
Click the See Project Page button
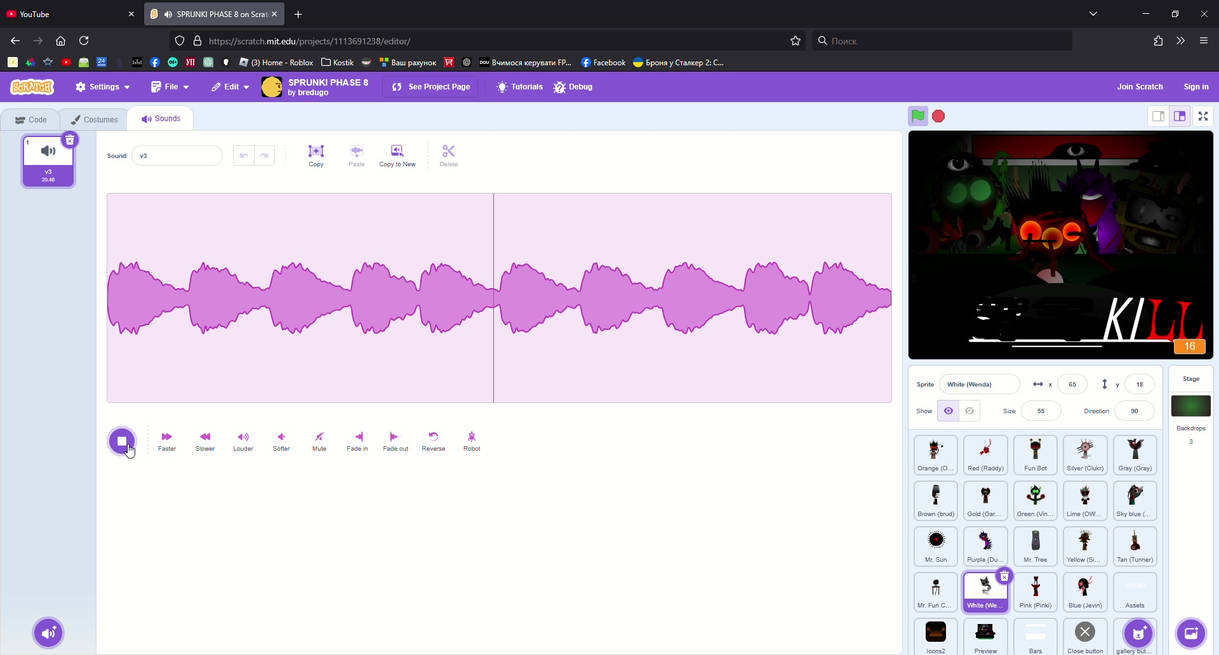(431, 87)
